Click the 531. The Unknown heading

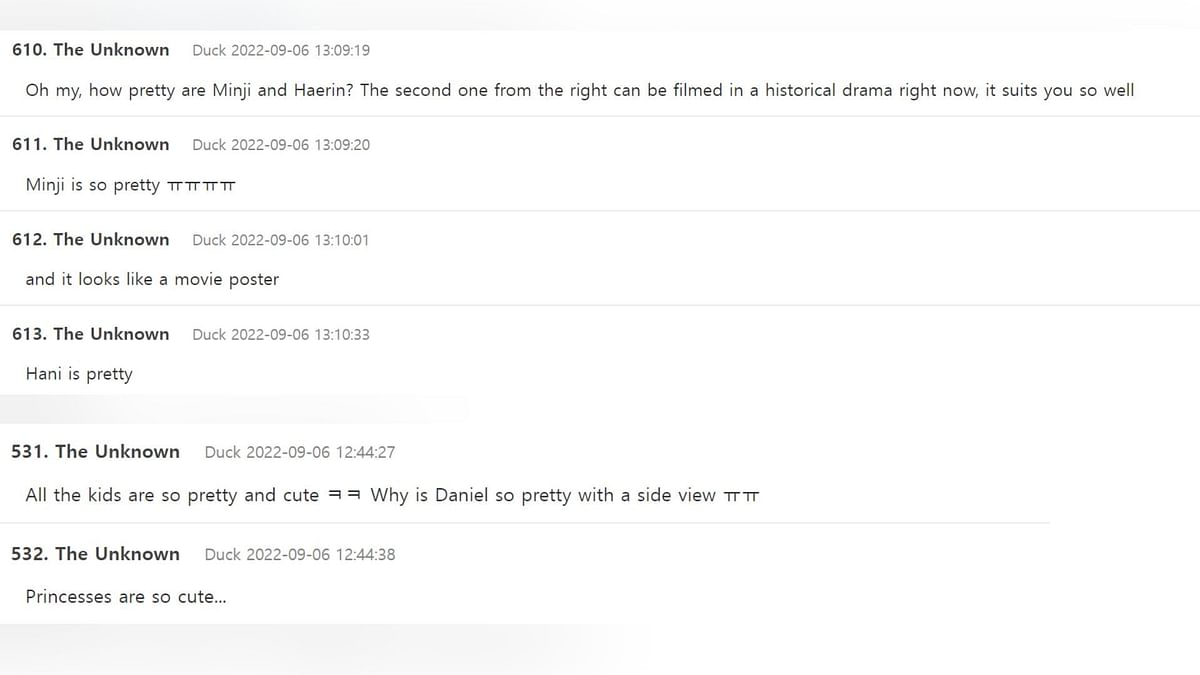[96, 451]
